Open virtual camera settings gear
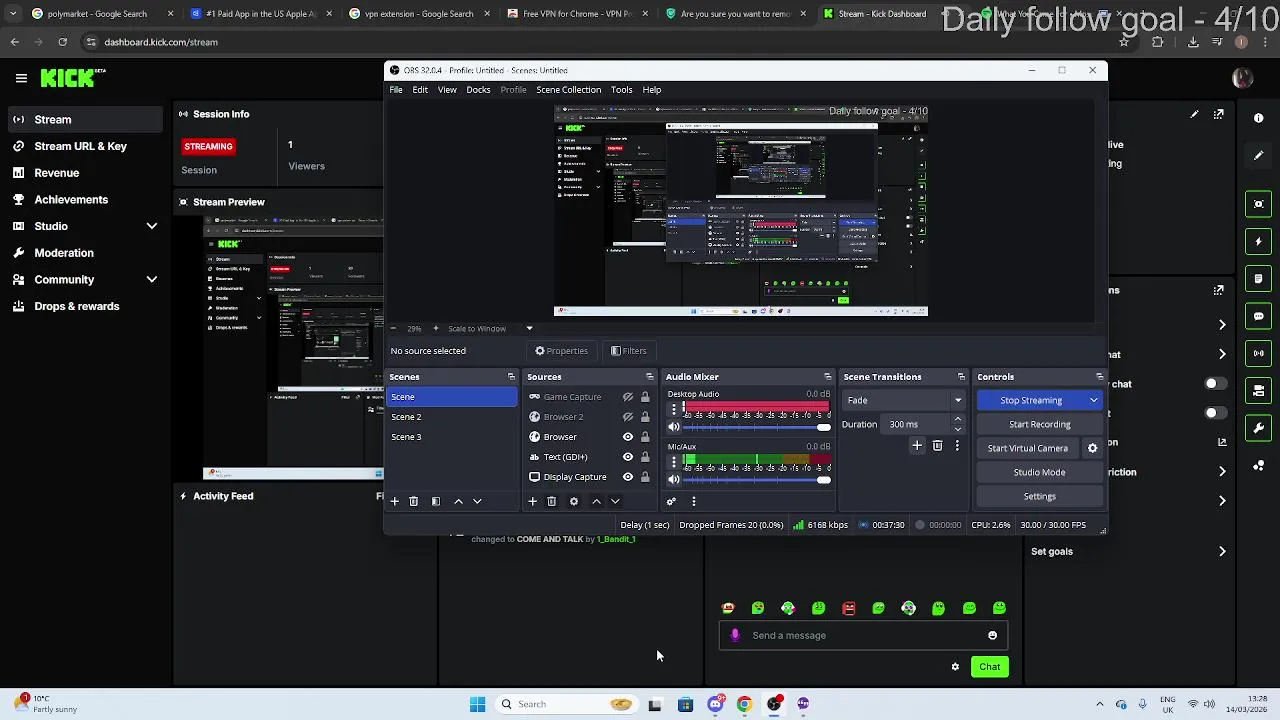Screen dimensions: 1280x720 (1092, 448)
